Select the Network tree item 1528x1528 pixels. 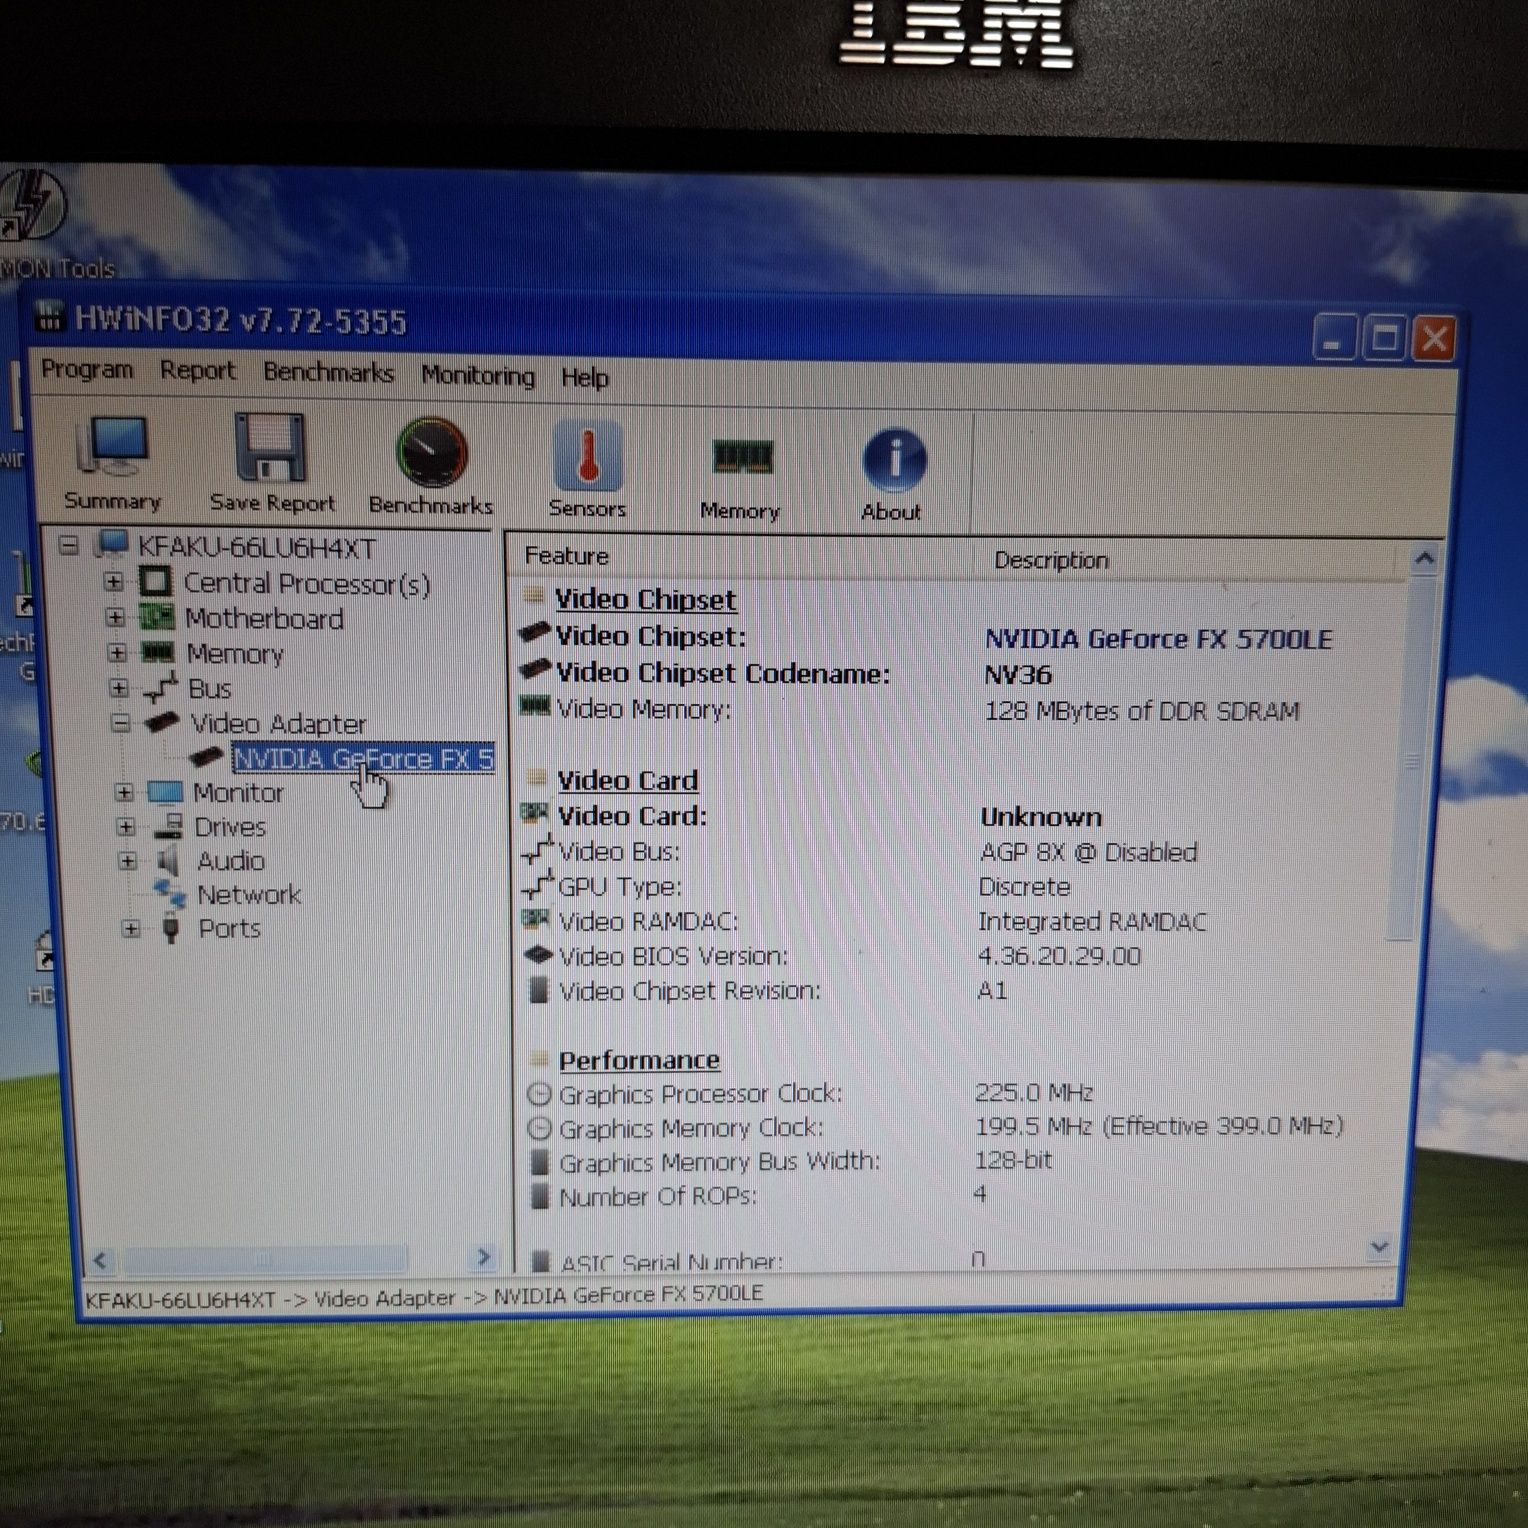[x=249, y=894]
